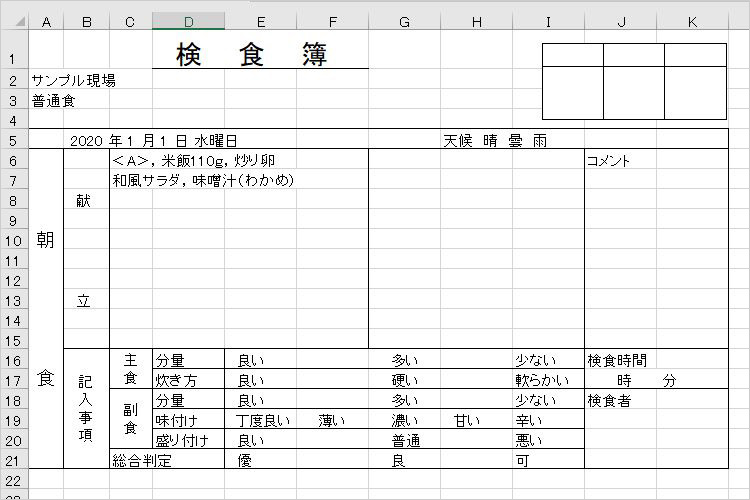Select column F header
750x500 pixels.
point(333,22)
